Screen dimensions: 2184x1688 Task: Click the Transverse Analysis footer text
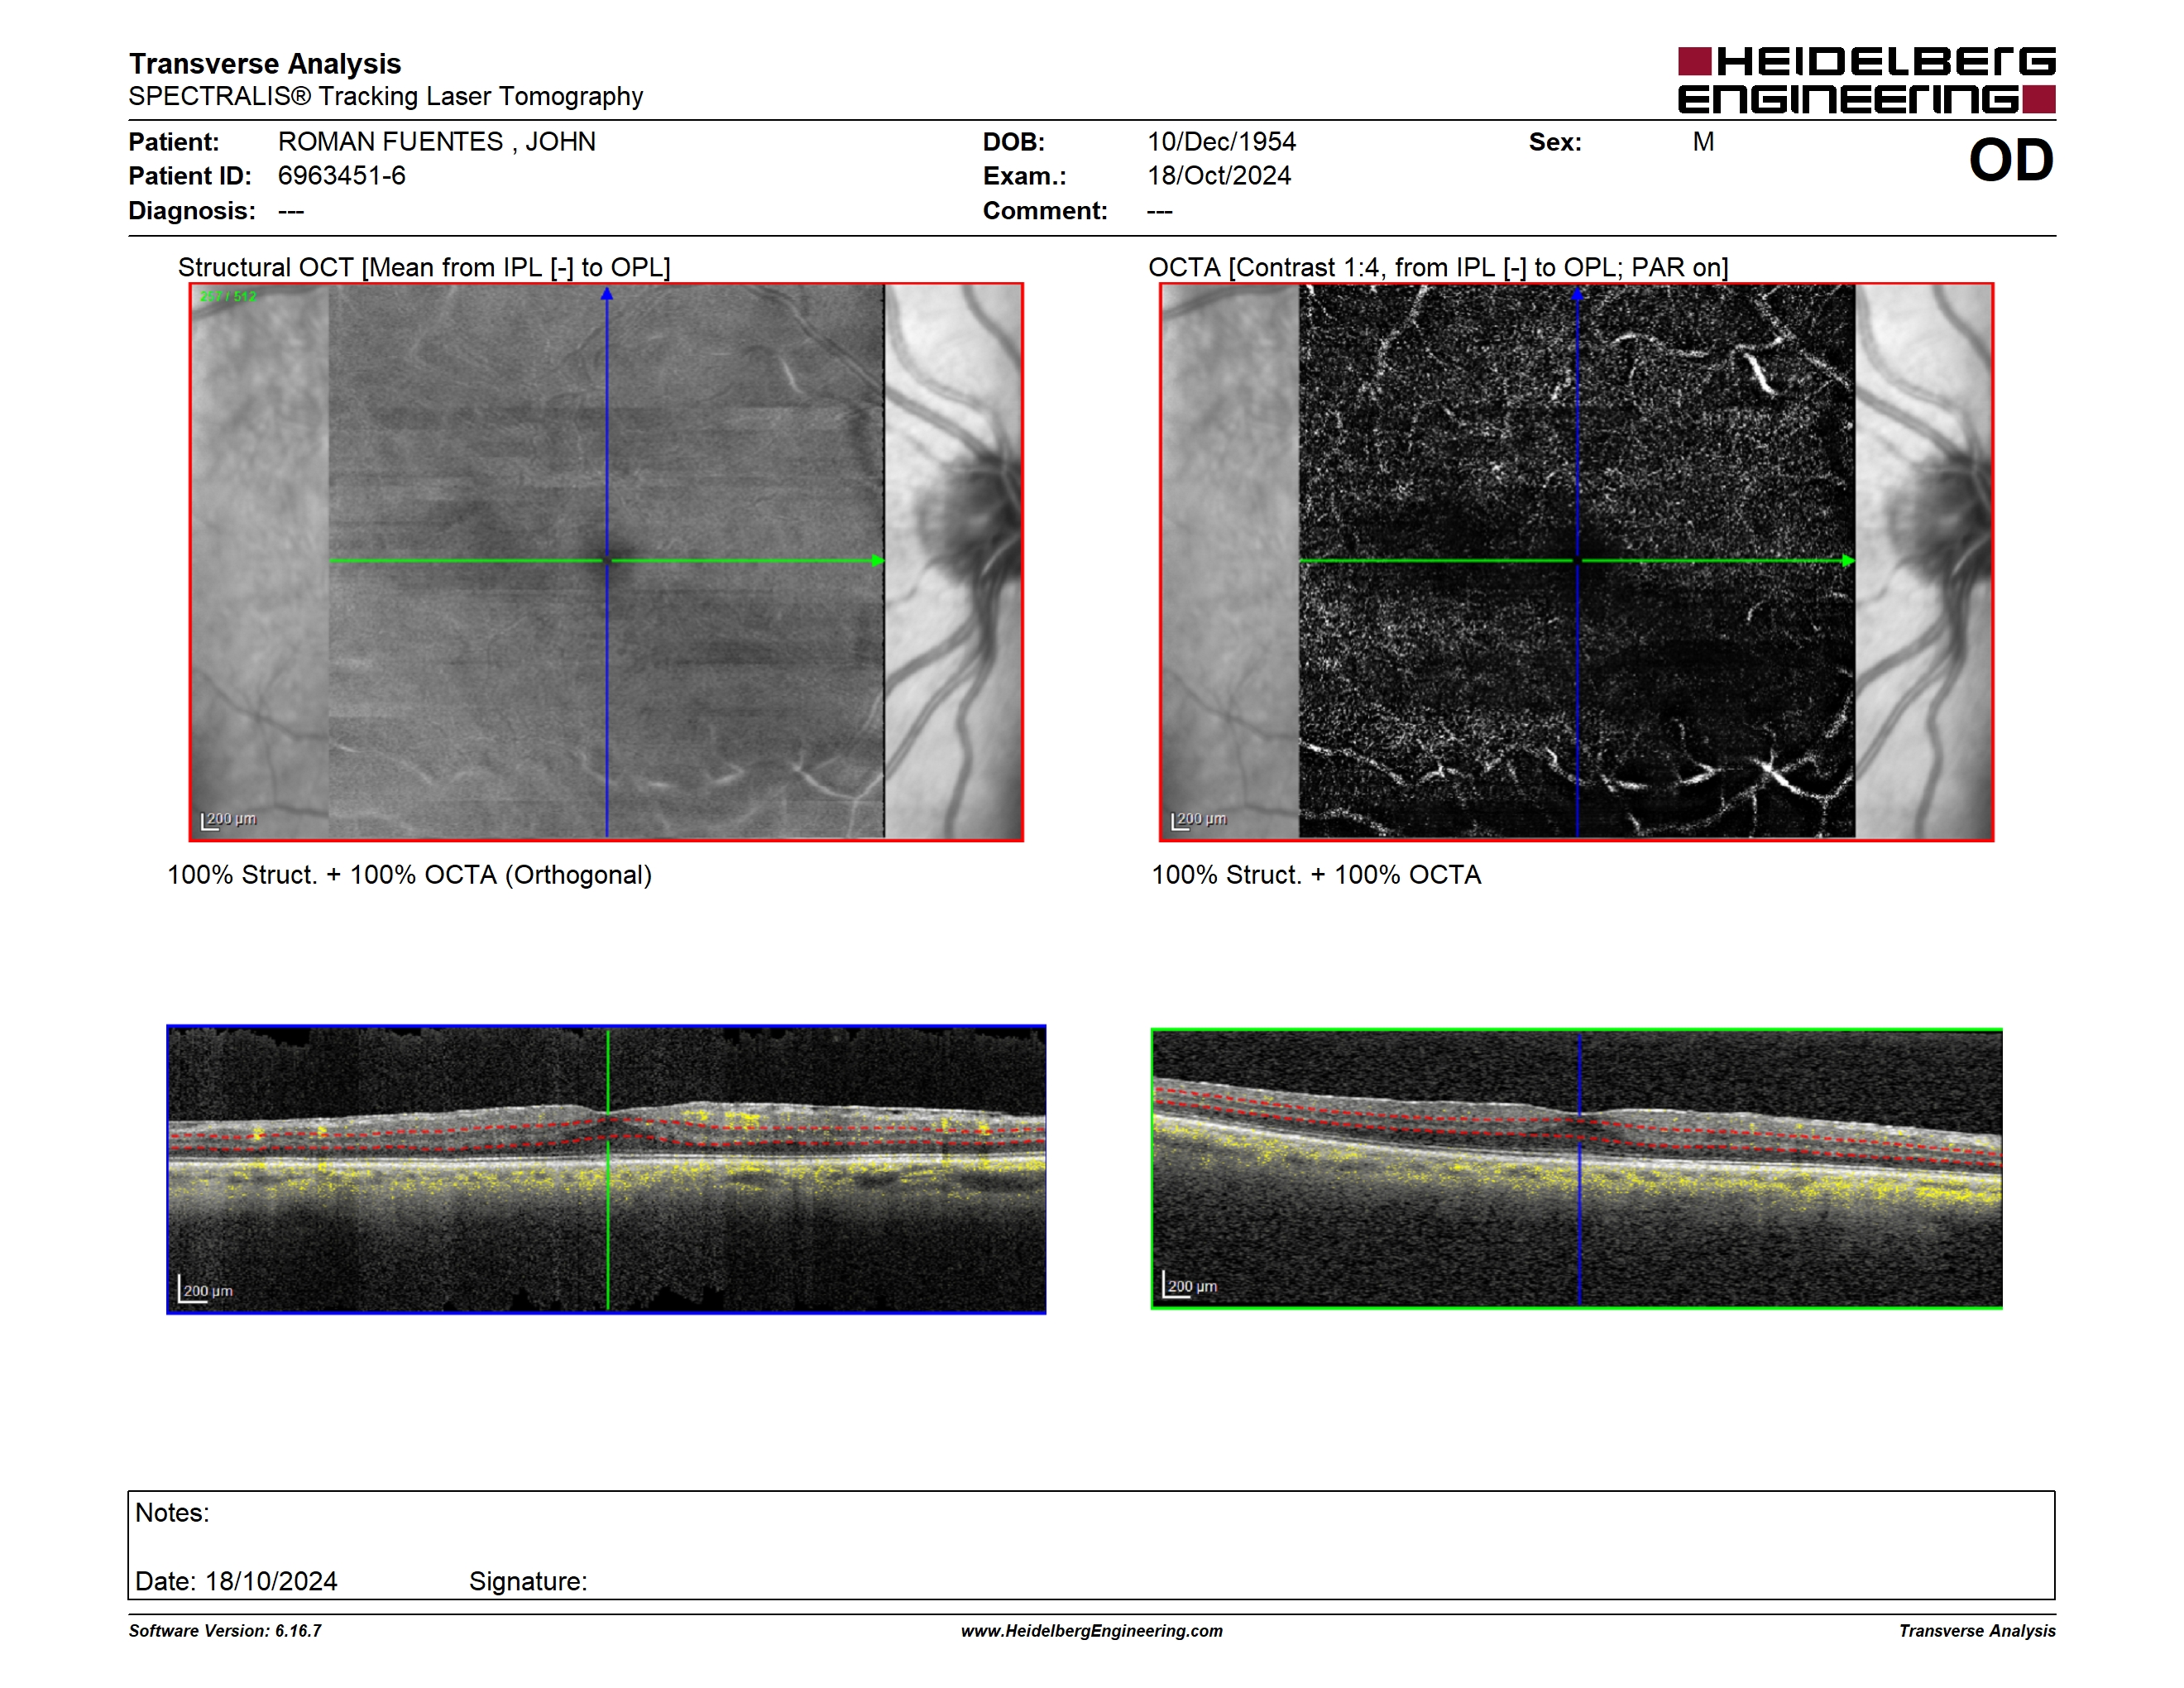1977,1631
